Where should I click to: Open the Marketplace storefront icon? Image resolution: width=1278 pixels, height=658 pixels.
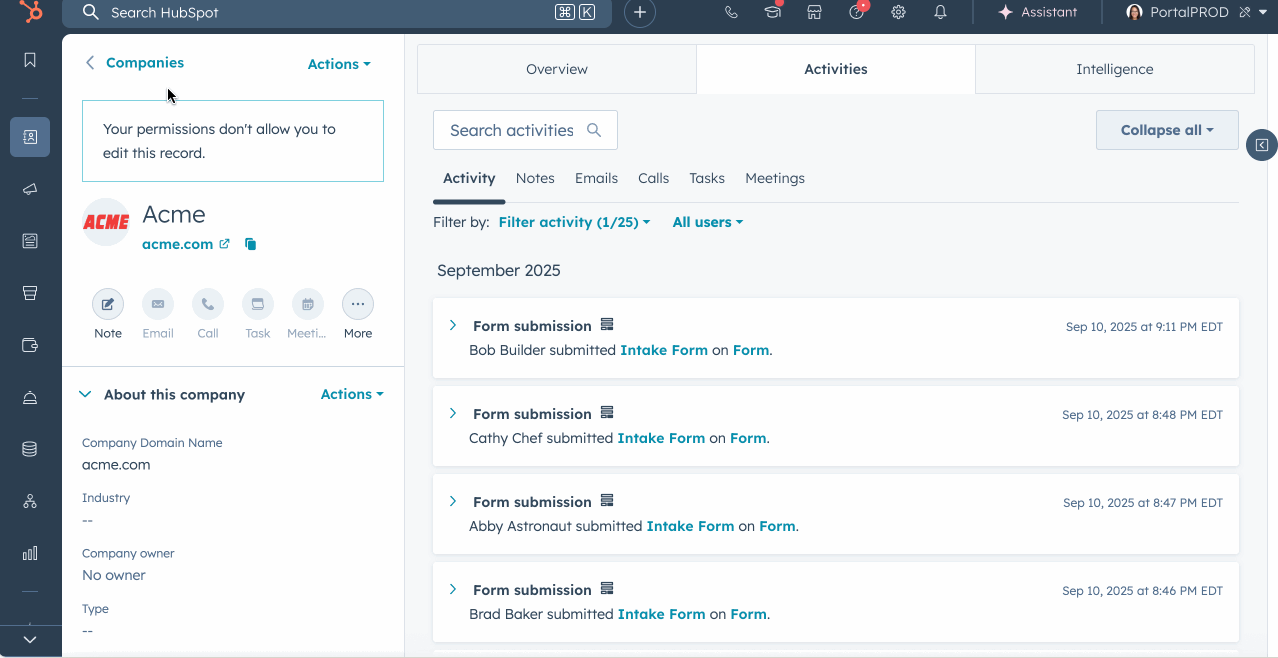(x=814, y=13)
